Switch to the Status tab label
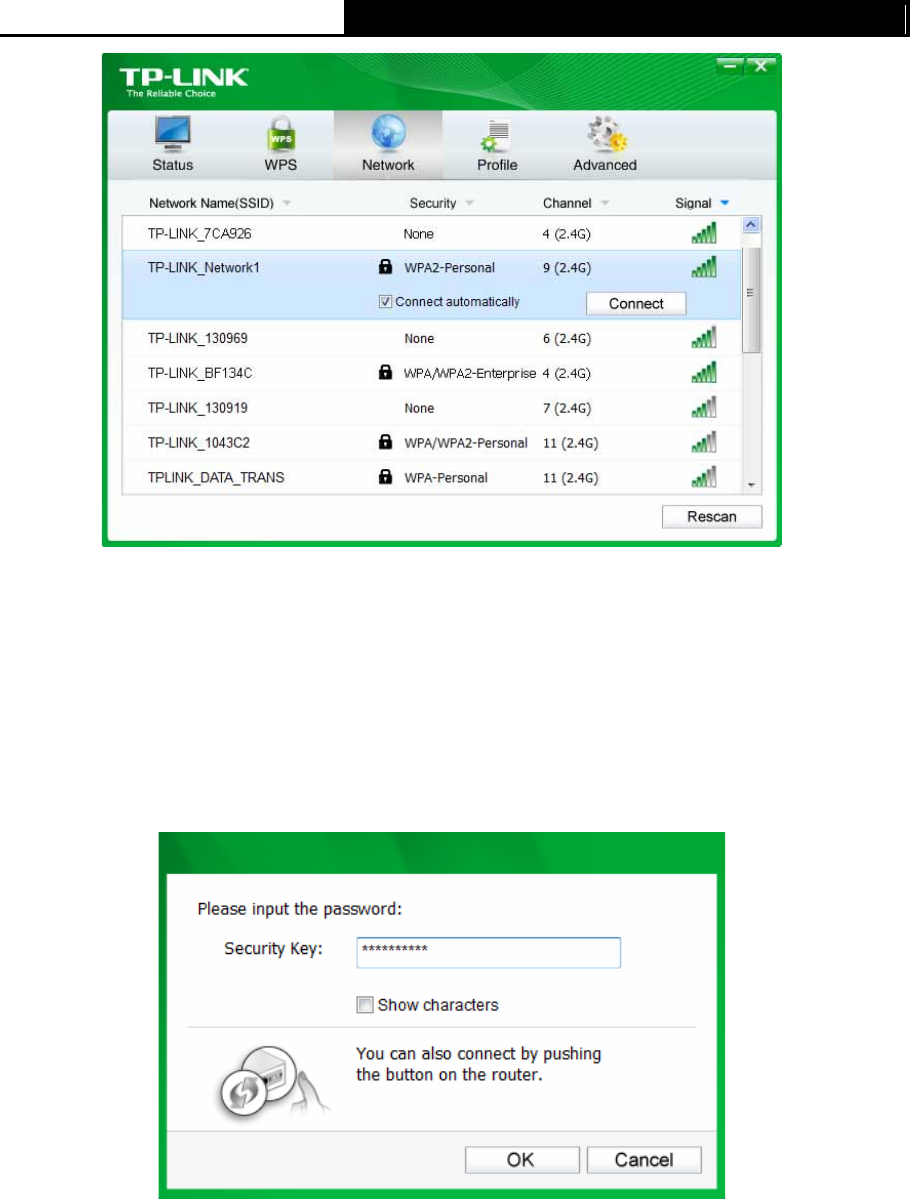The image size is (910, 1199). click(x=172, y=165)
